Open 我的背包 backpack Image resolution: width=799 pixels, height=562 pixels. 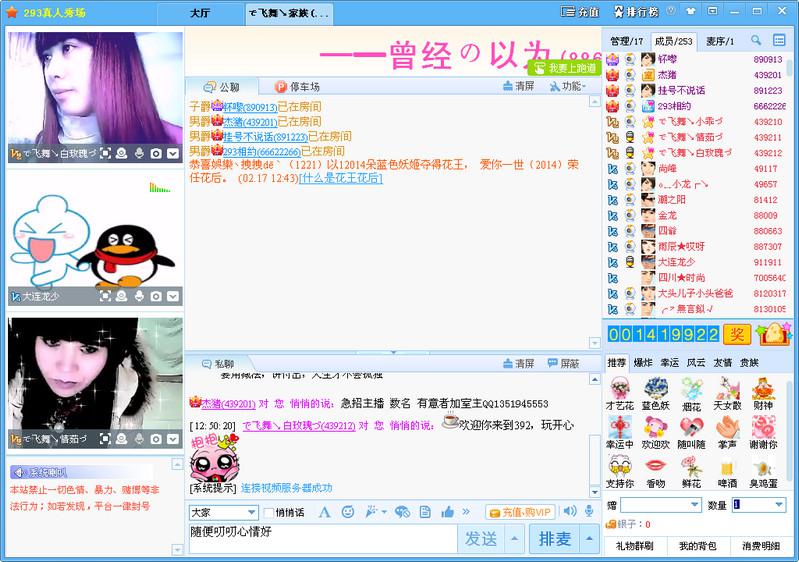698,546
